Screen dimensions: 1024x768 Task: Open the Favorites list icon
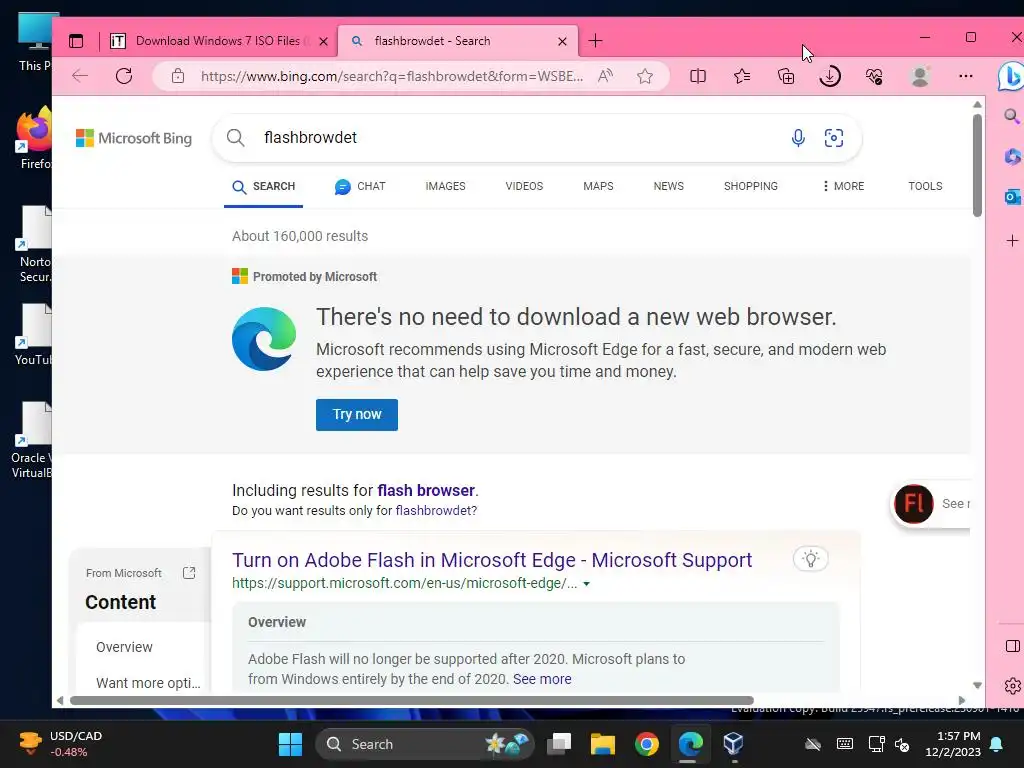742,76
